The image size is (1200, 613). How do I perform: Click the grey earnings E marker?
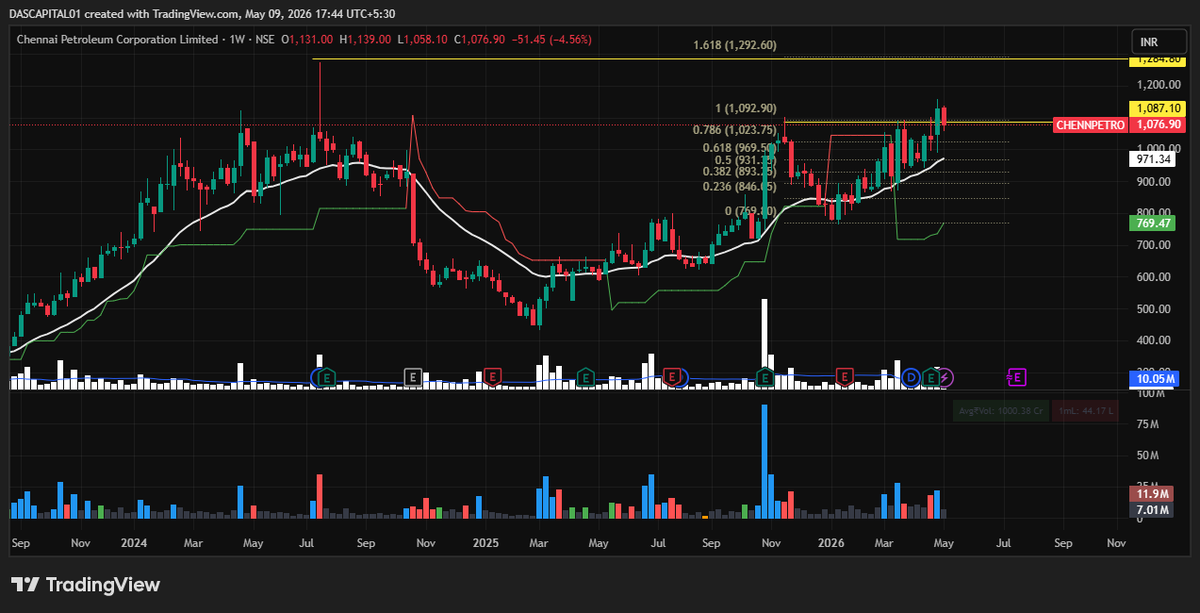coord(411,377)
